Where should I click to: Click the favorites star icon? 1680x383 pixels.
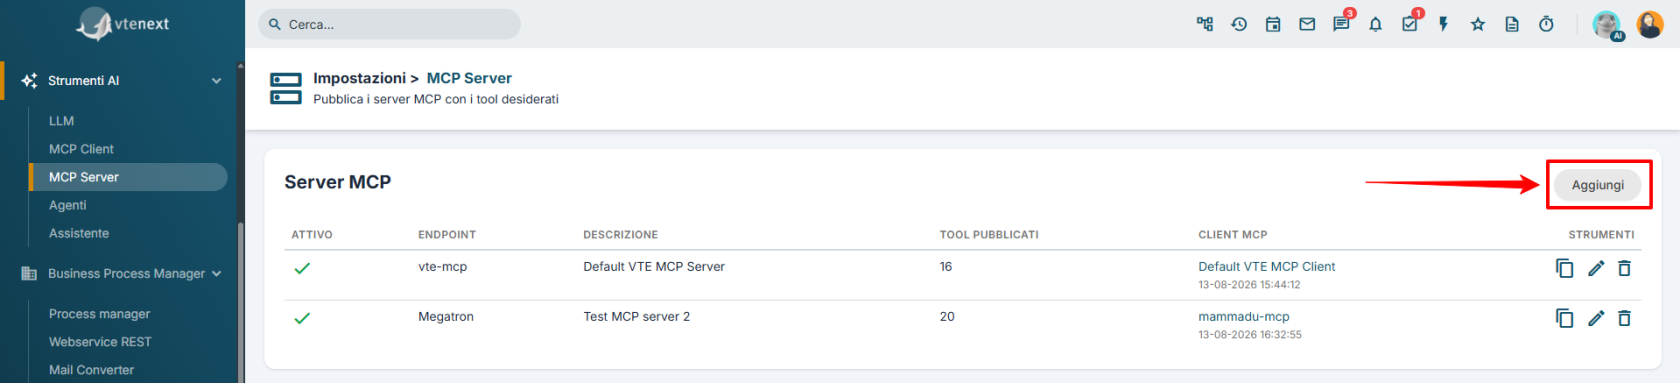(x=1478, y=24)
